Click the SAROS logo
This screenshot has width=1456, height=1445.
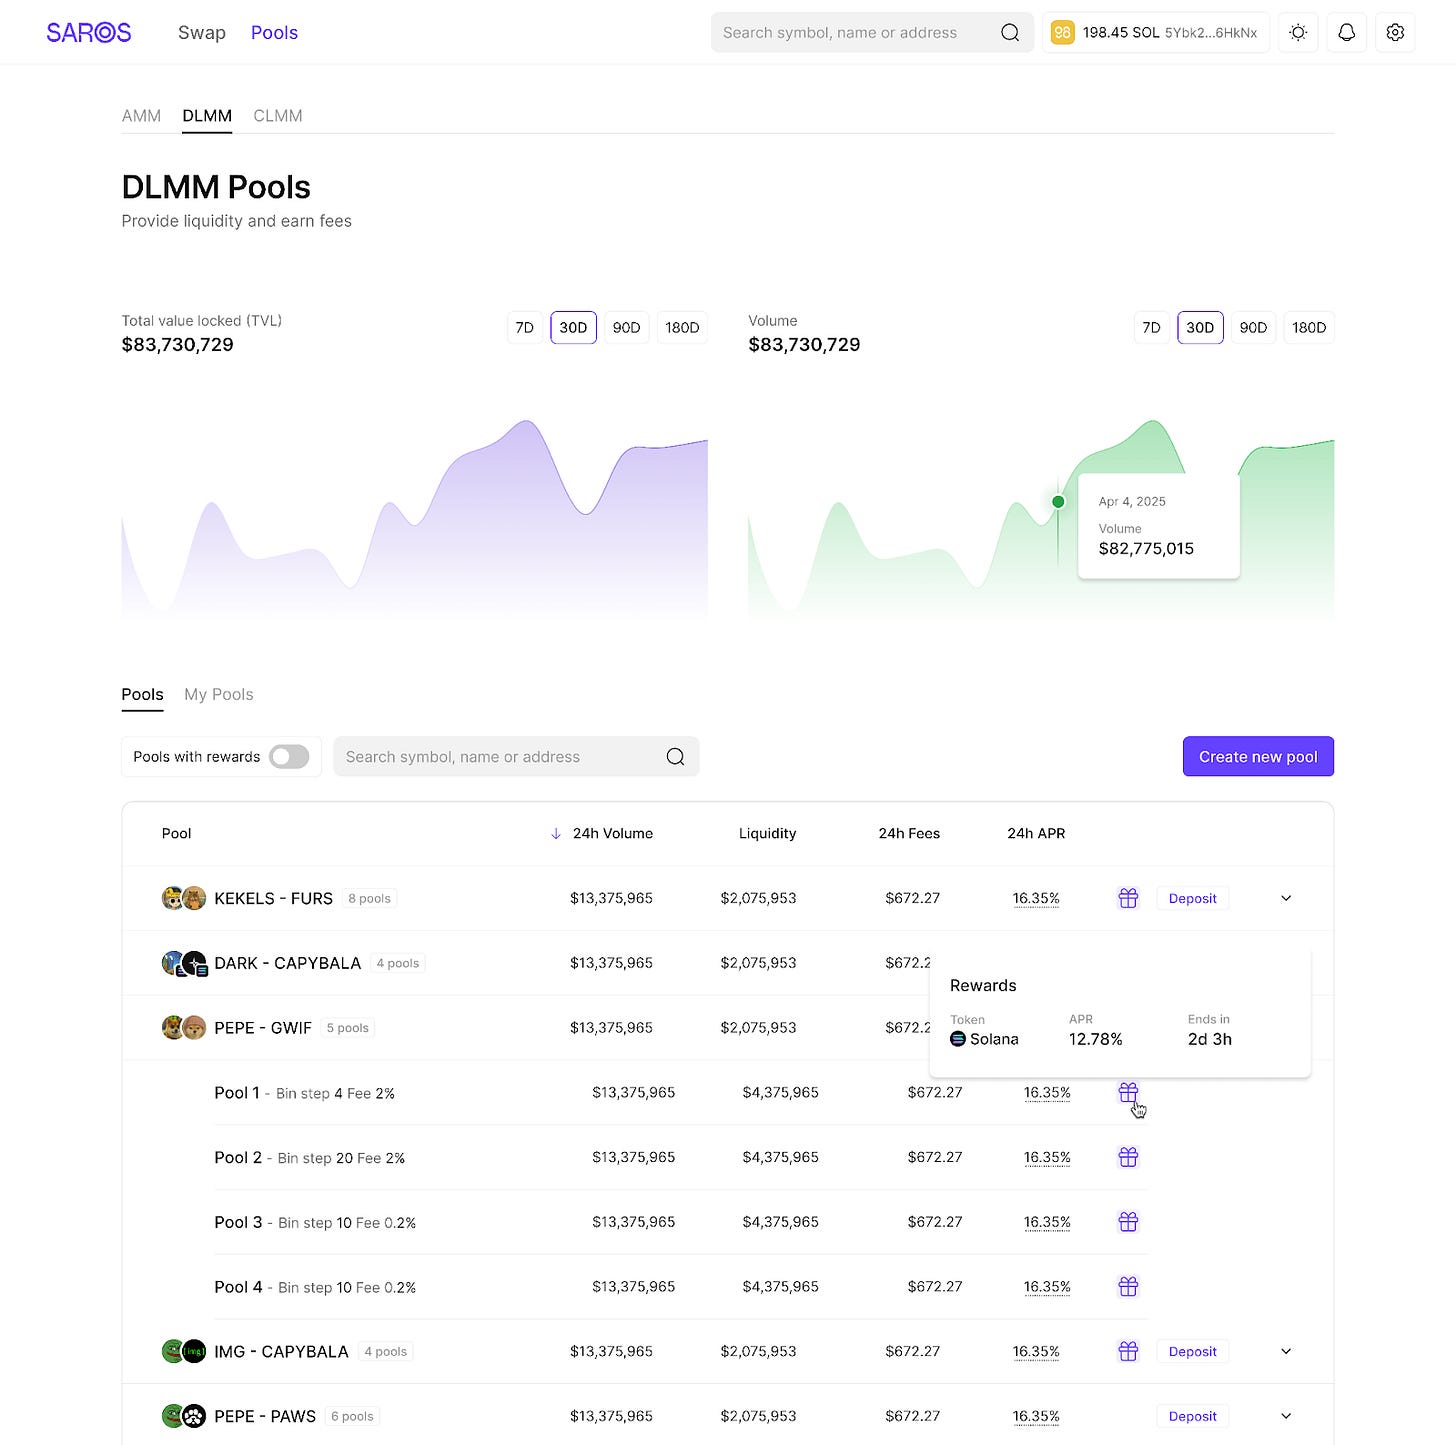click(x=89, y=32)
